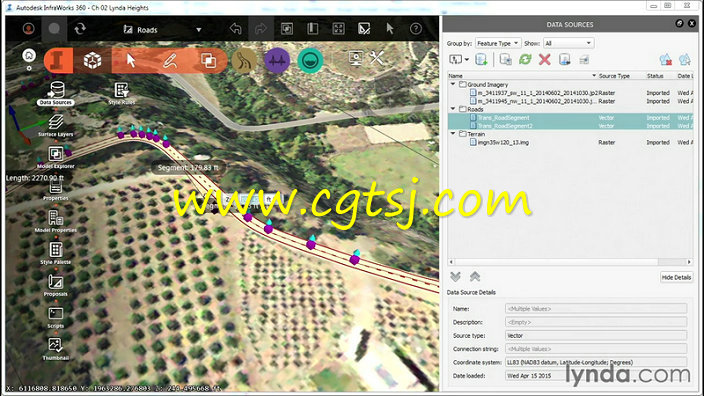The image size is (704, 396).
Task: Click the import data source icon with down arrow
Action: coord(564,59)
